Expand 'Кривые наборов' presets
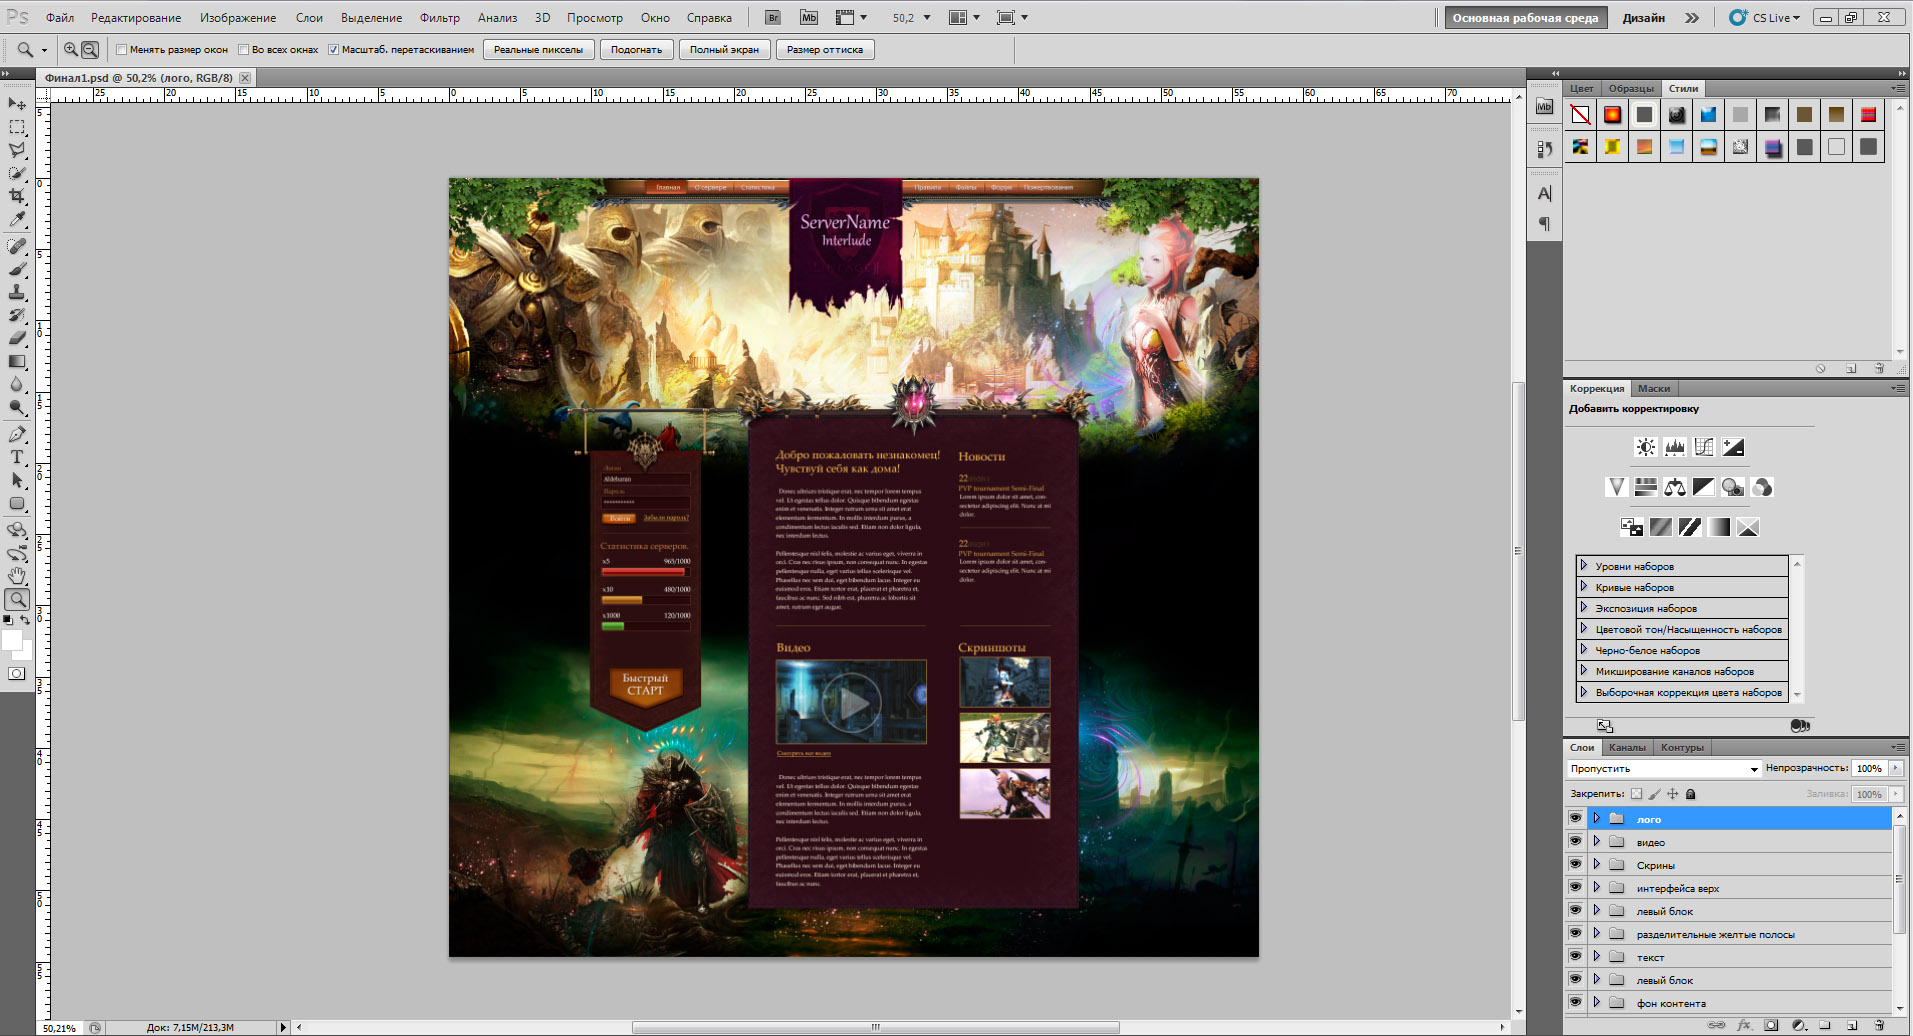 1584,587
